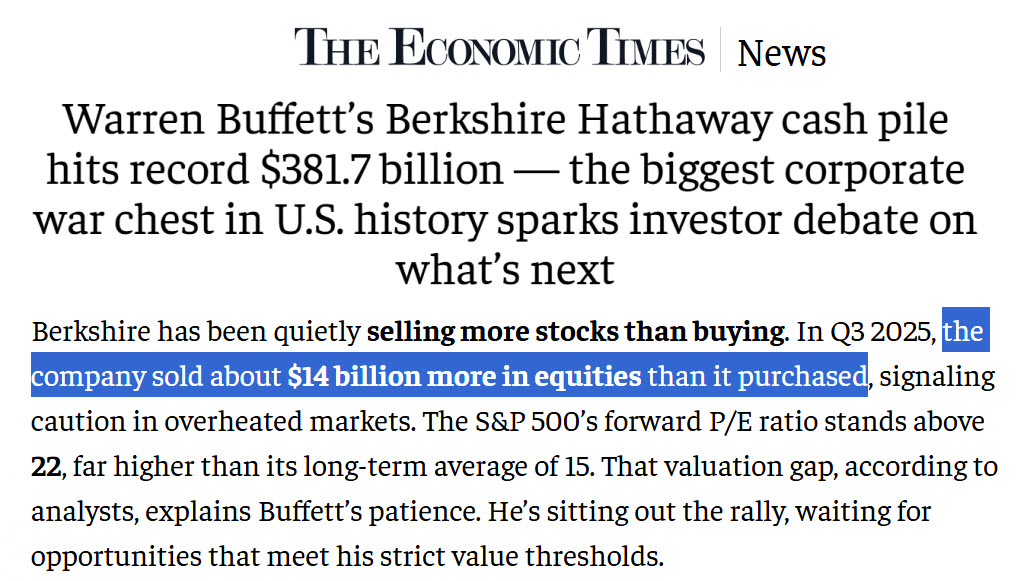Click highlighted bold "$14 billion more in equities"
The image size is (1035, 581).
point(464,377)
